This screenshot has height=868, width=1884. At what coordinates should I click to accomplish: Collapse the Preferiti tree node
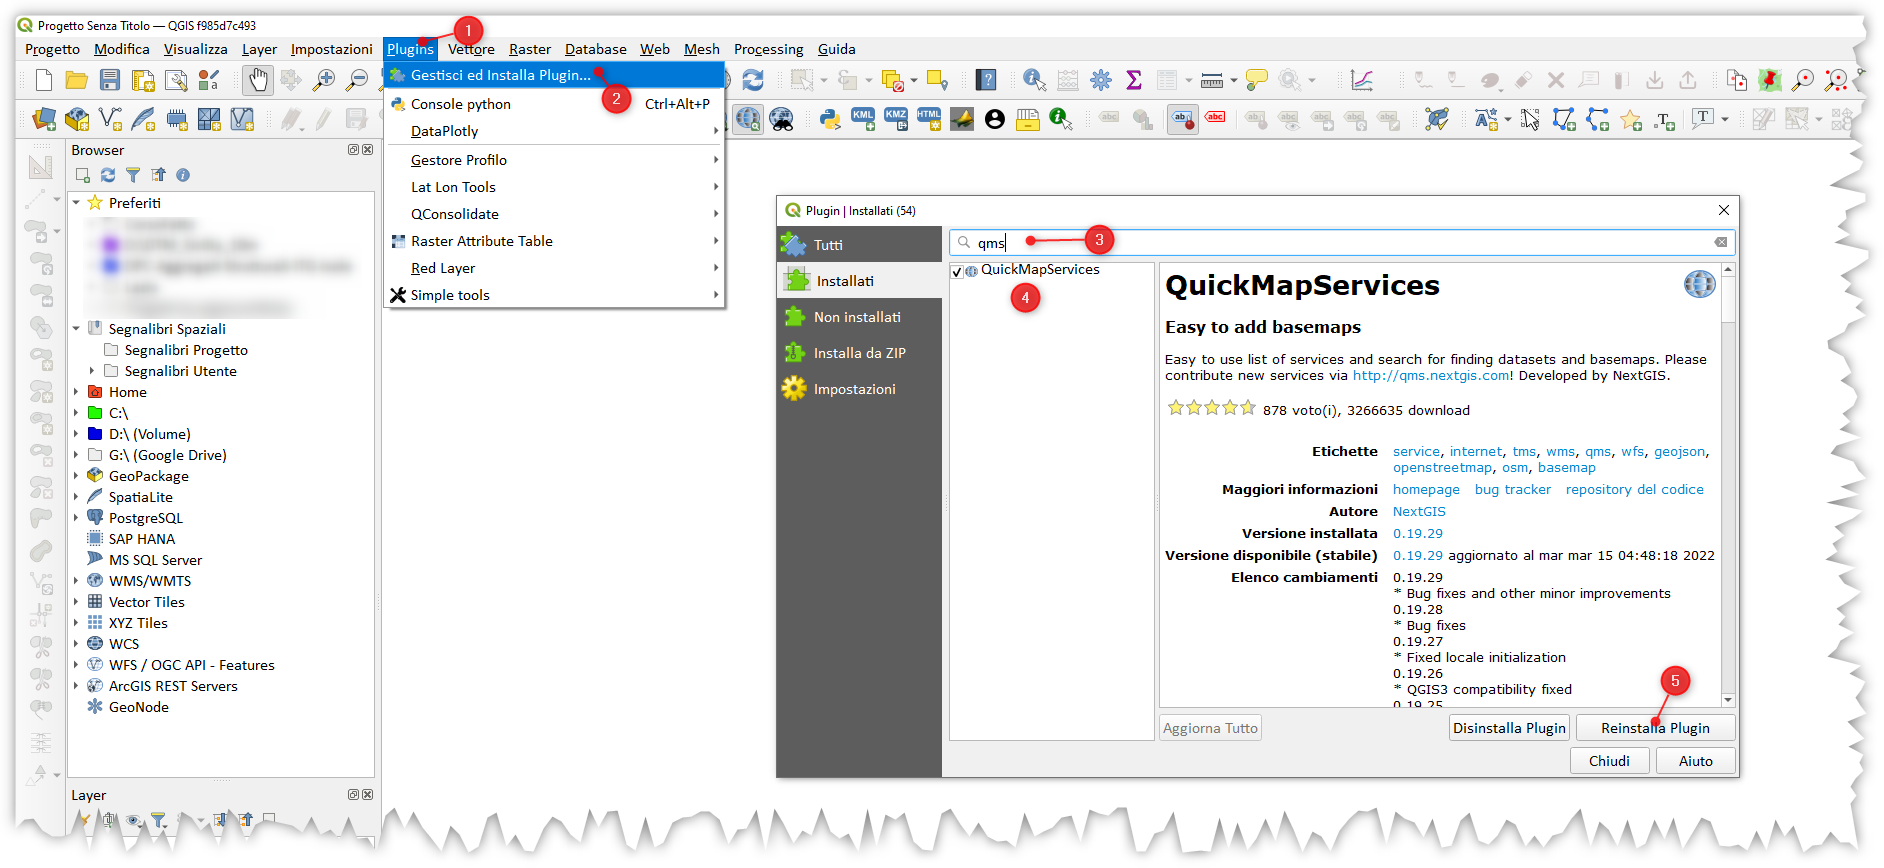click(x=76, y=203)
